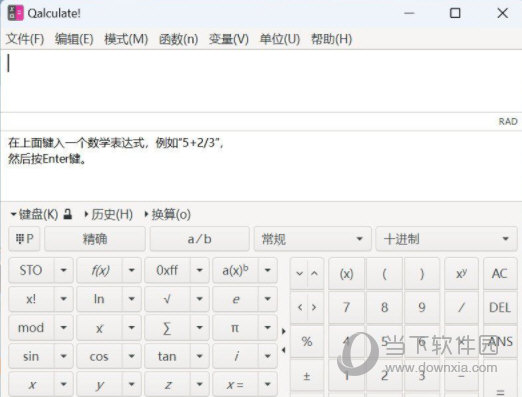This screenshot has height=397, width=522.
Task: Insert the square root √ symbol
Action: pos(167,299)
